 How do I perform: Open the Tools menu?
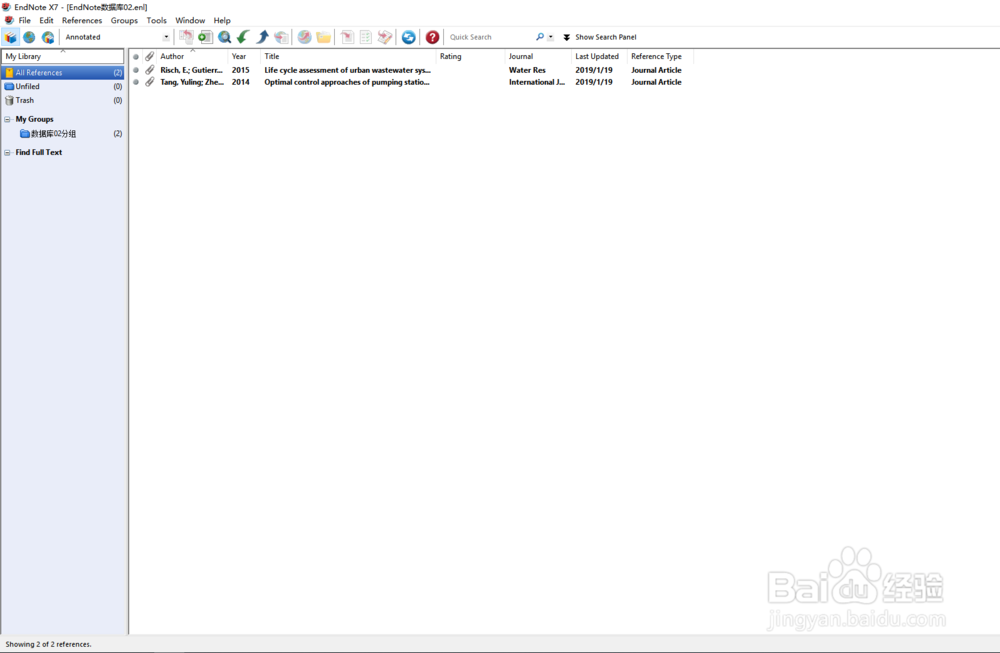156,20
